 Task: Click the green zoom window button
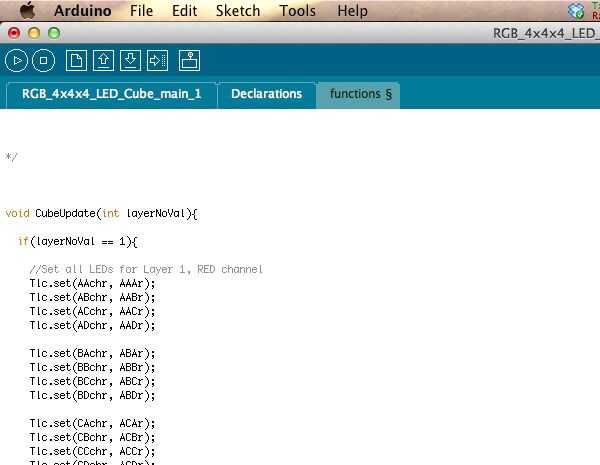click(54, 33)
